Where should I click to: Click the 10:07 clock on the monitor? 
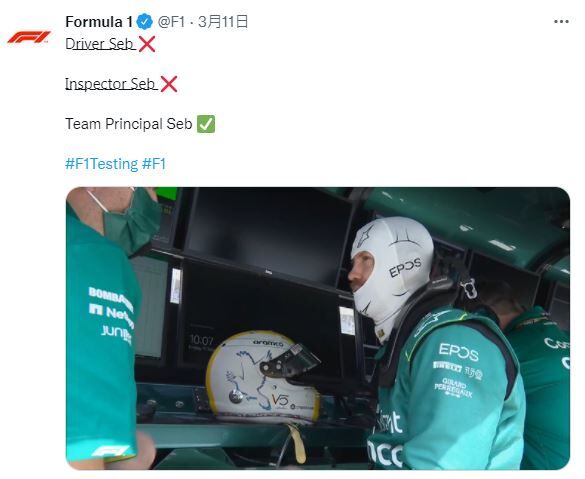click(x=201, y=340)
